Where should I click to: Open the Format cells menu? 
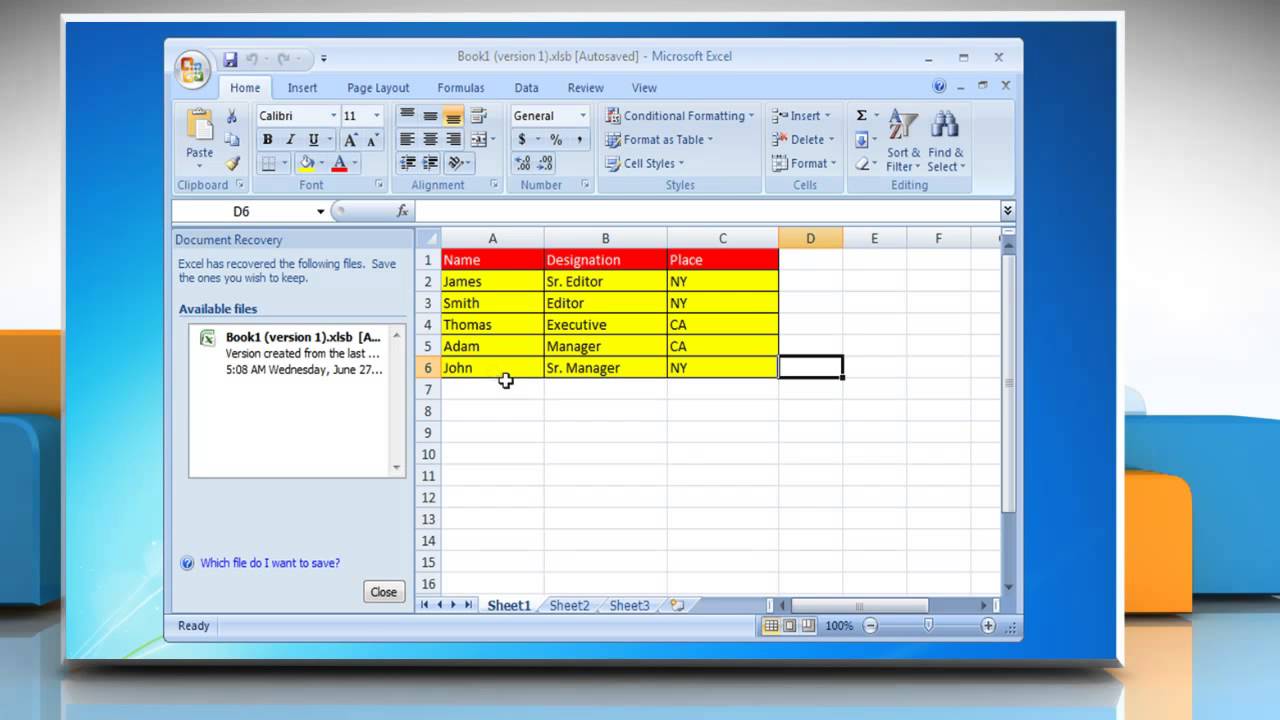tap(804, 163)
